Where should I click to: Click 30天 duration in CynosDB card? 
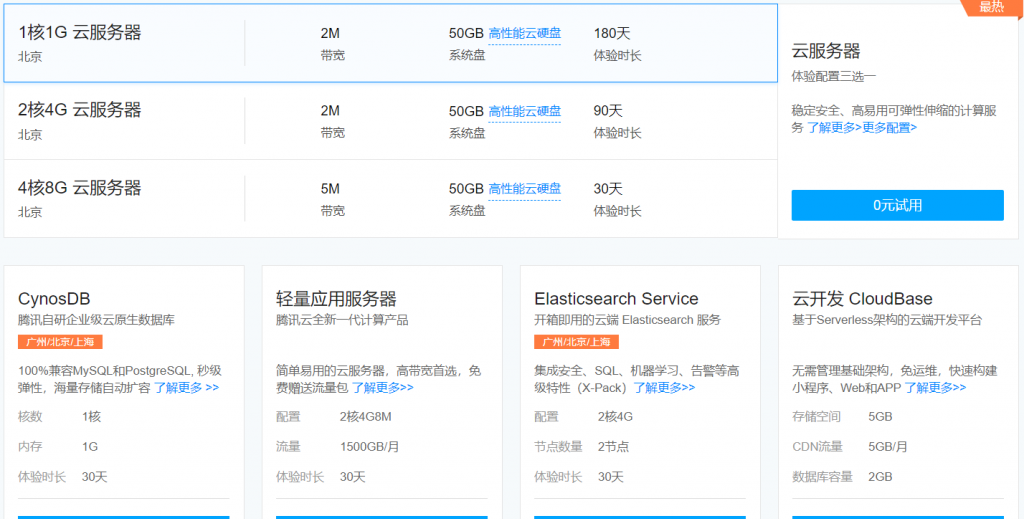coord(94,477)
